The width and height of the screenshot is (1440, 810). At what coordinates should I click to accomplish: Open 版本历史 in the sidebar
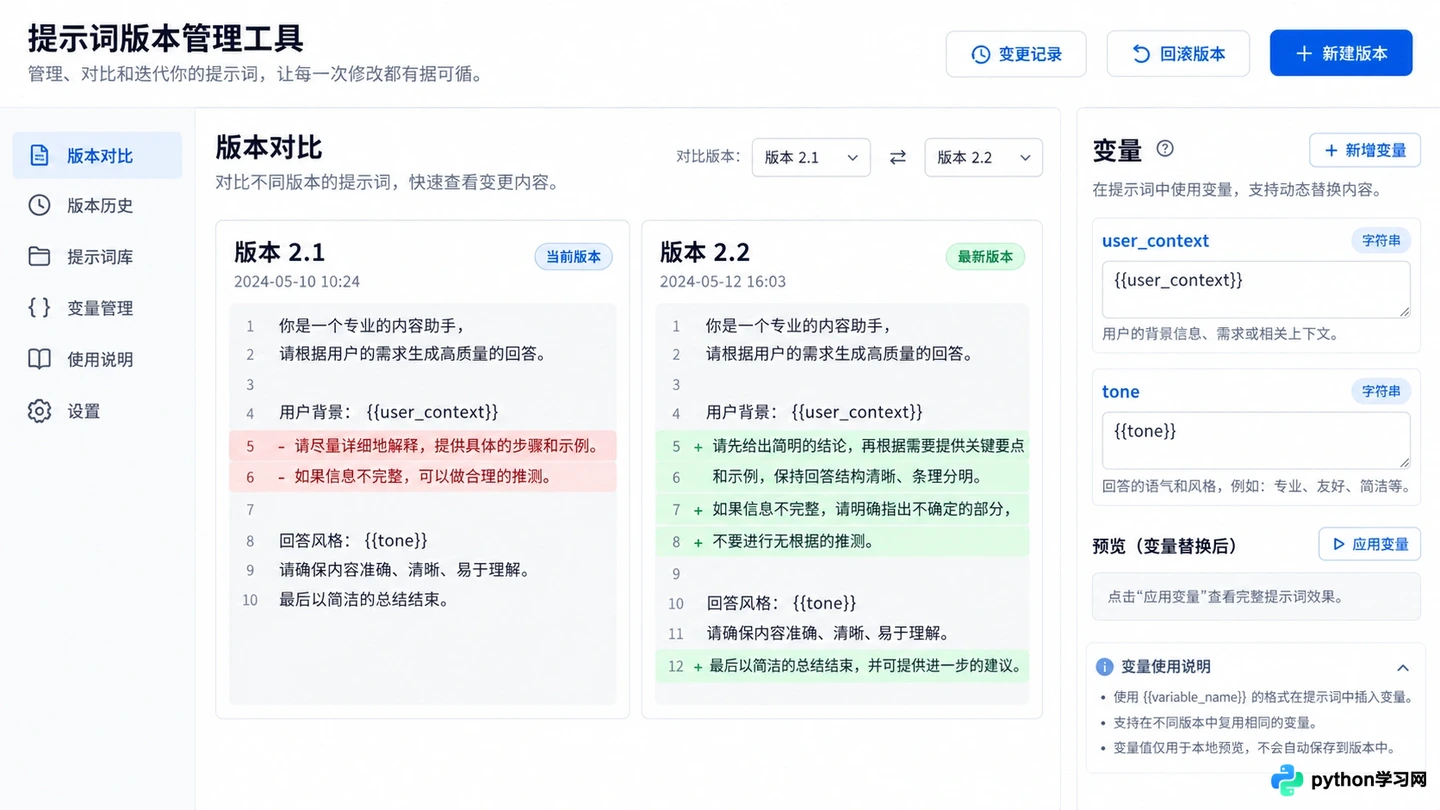point(97,205)
